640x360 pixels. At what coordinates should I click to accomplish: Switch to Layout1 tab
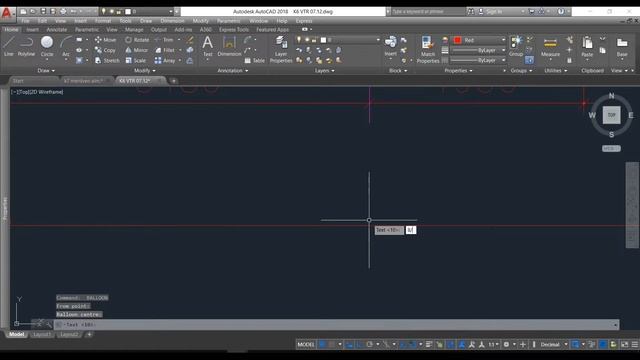42,335
